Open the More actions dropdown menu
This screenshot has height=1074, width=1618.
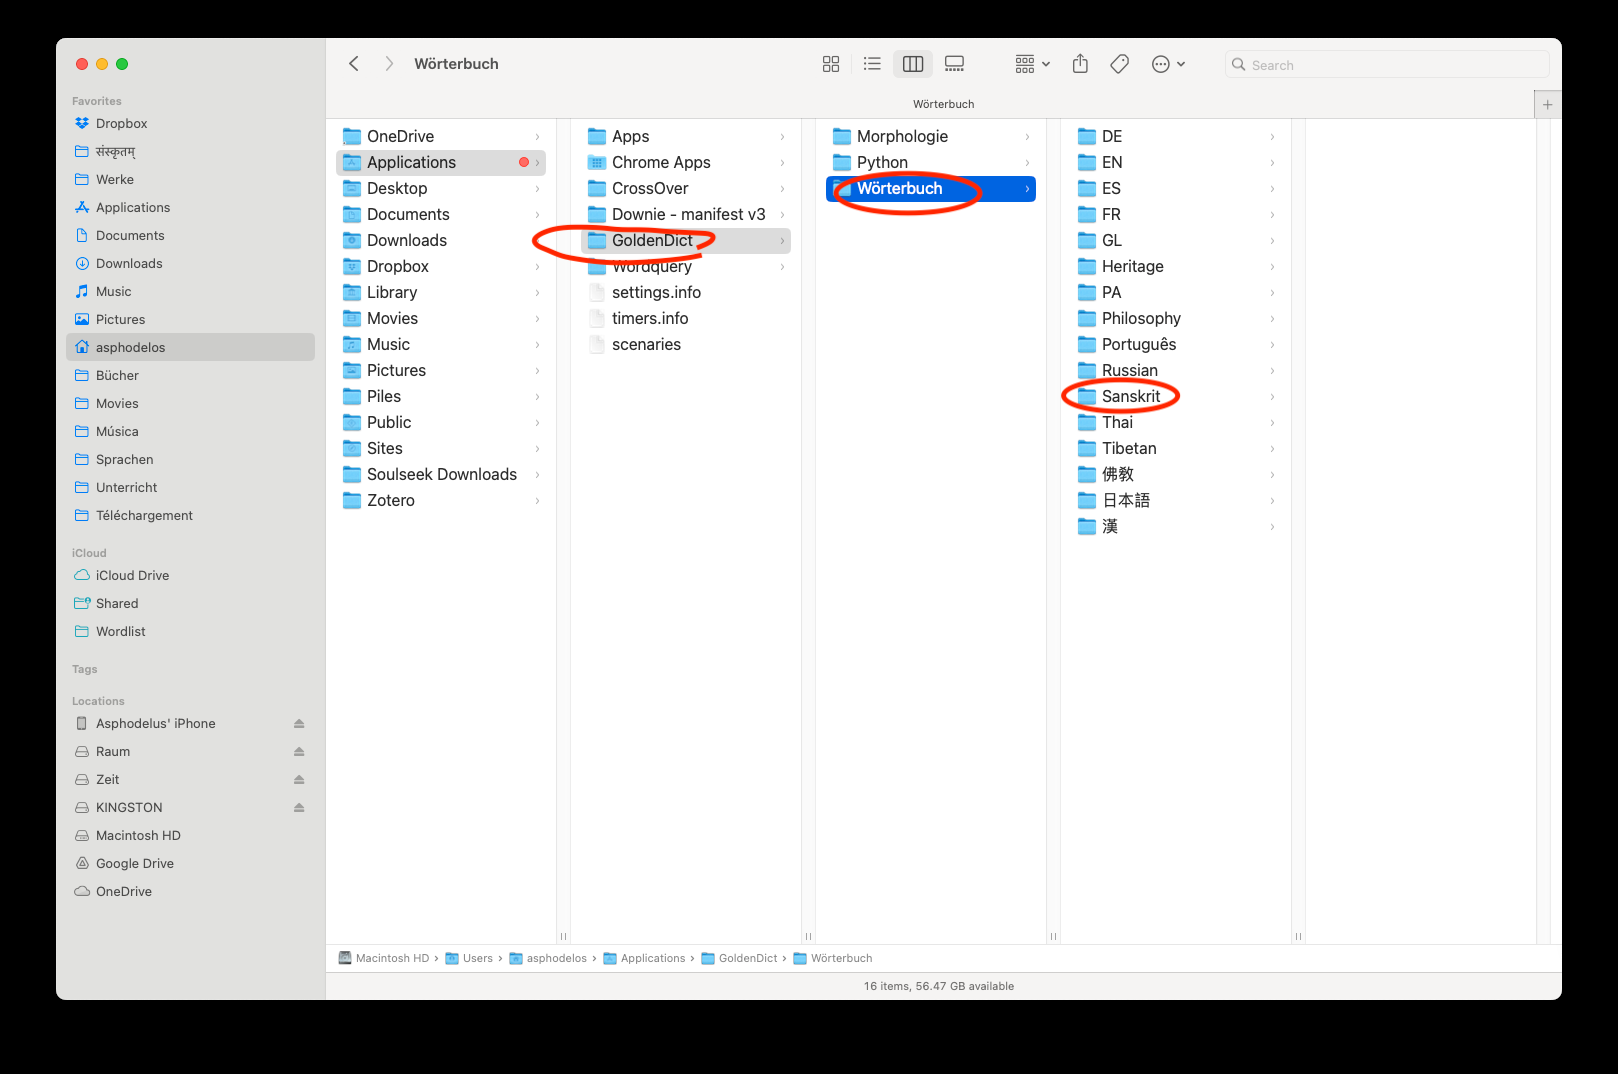1168,64
